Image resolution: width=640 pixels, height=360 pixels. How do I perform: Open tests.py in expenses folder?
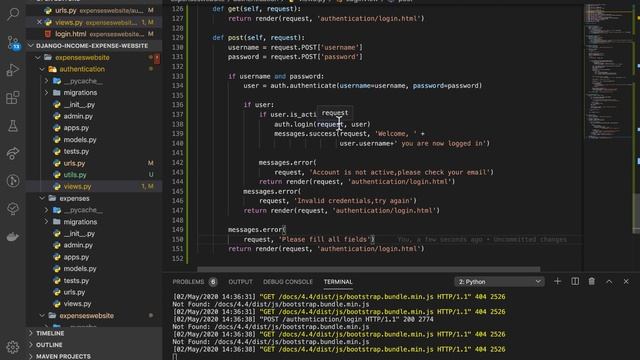94,280
